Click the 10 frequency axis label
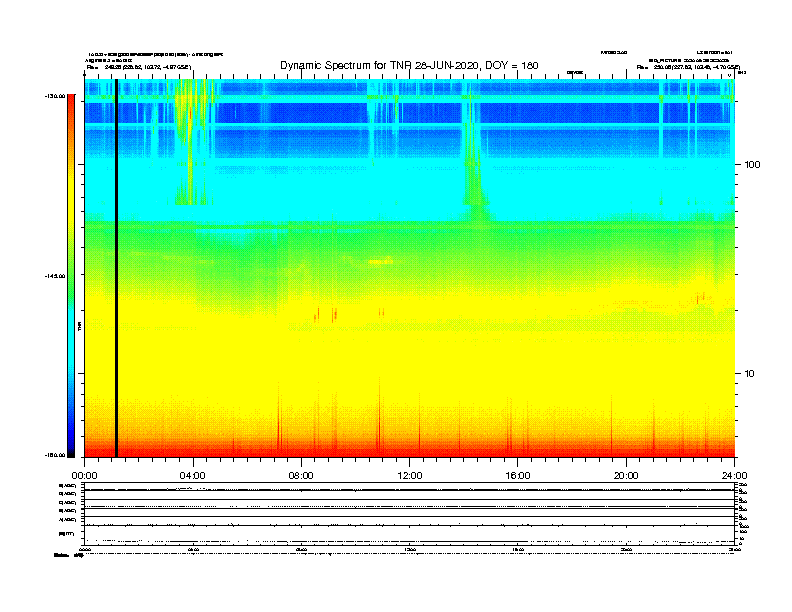The image size is (792, 612). tap(749, 374)
